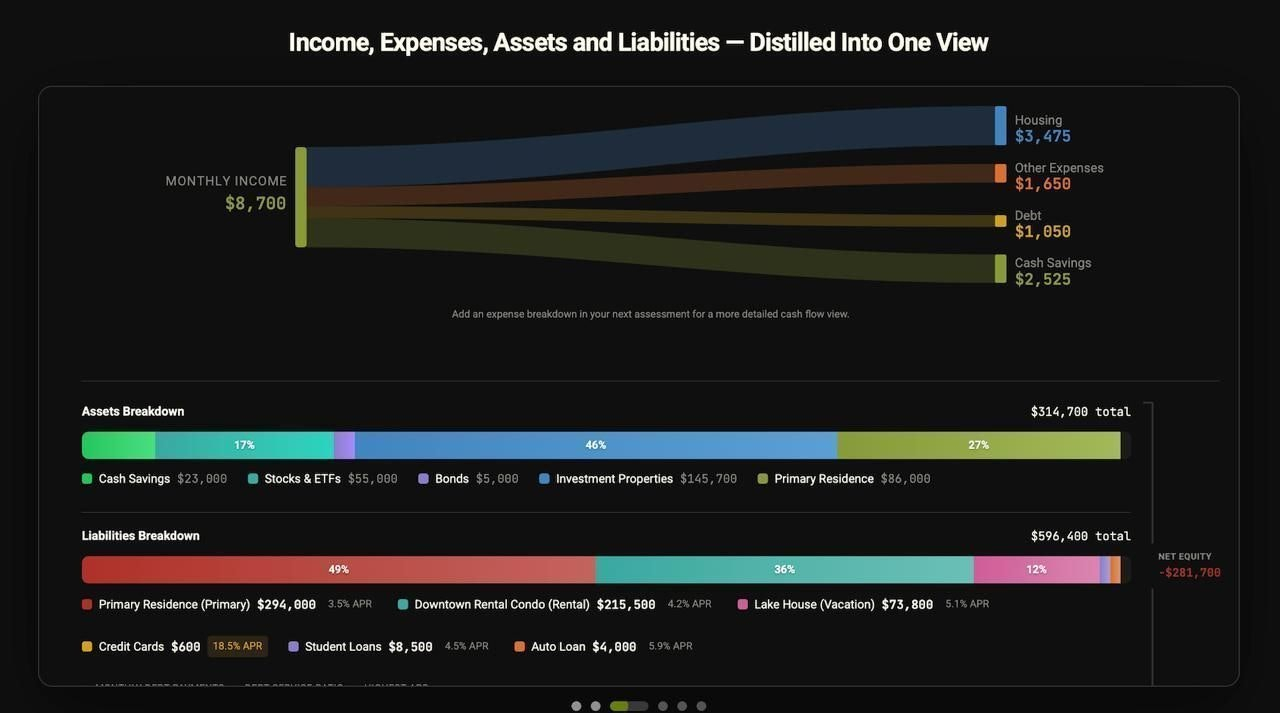Go to the second carousel slide dot
Viewport: 1280px width, 713px height.
595,706
